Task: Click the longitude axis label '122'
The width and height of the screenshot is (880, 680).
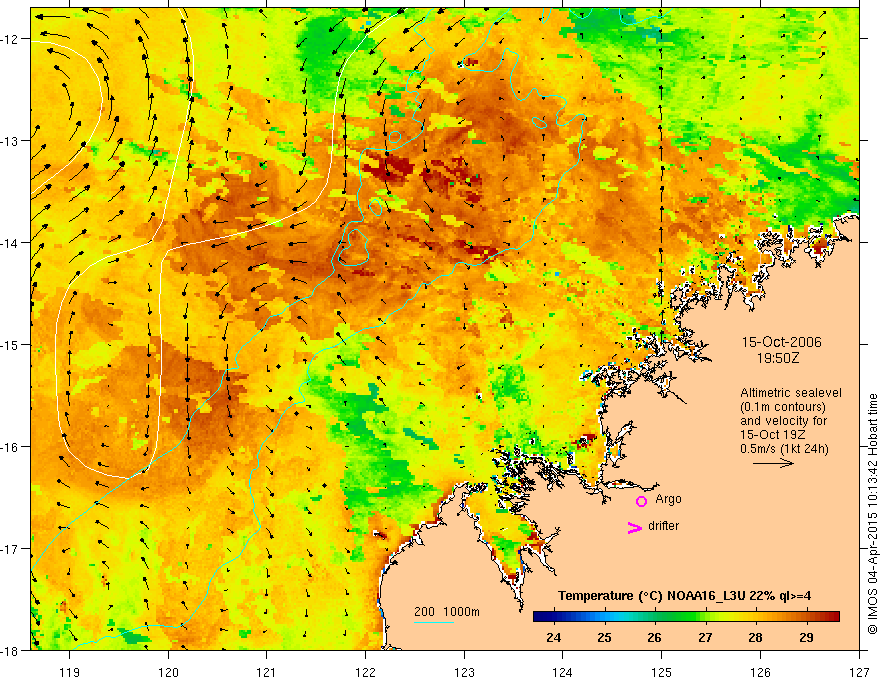Action: pyautogui.click(x=365, y=672)
